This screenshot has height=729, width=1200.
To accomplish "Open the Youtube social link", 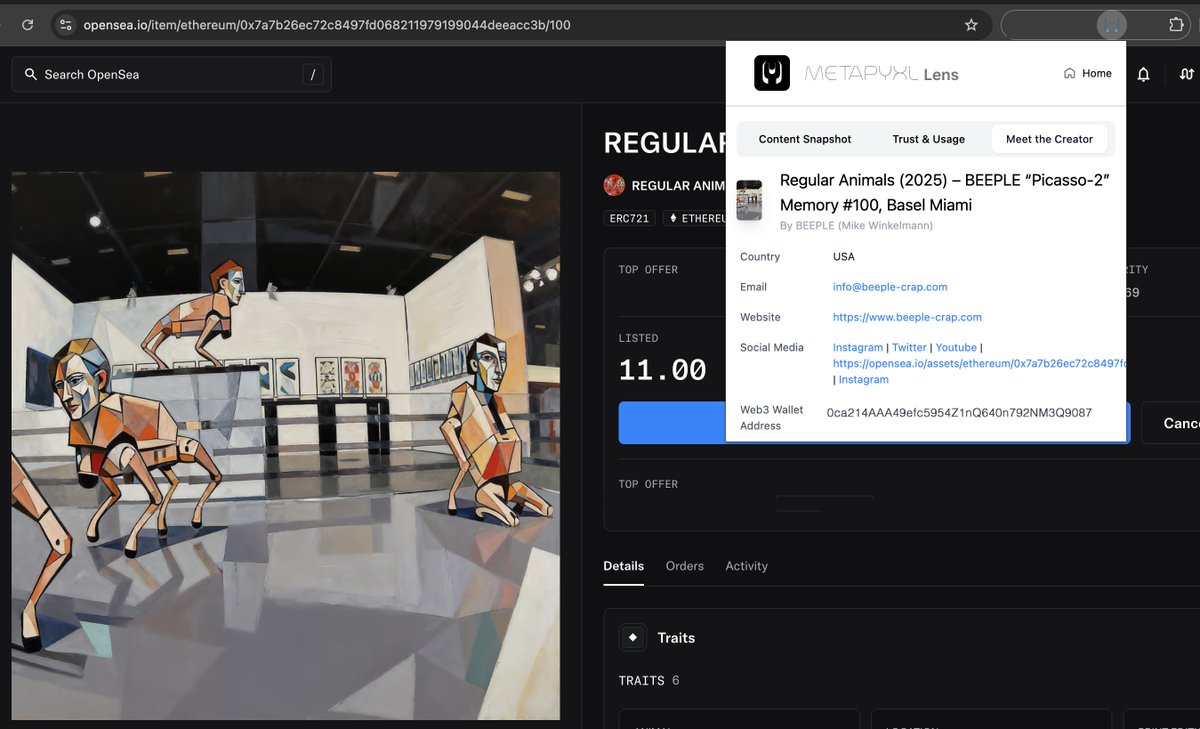I will point(956,347).
